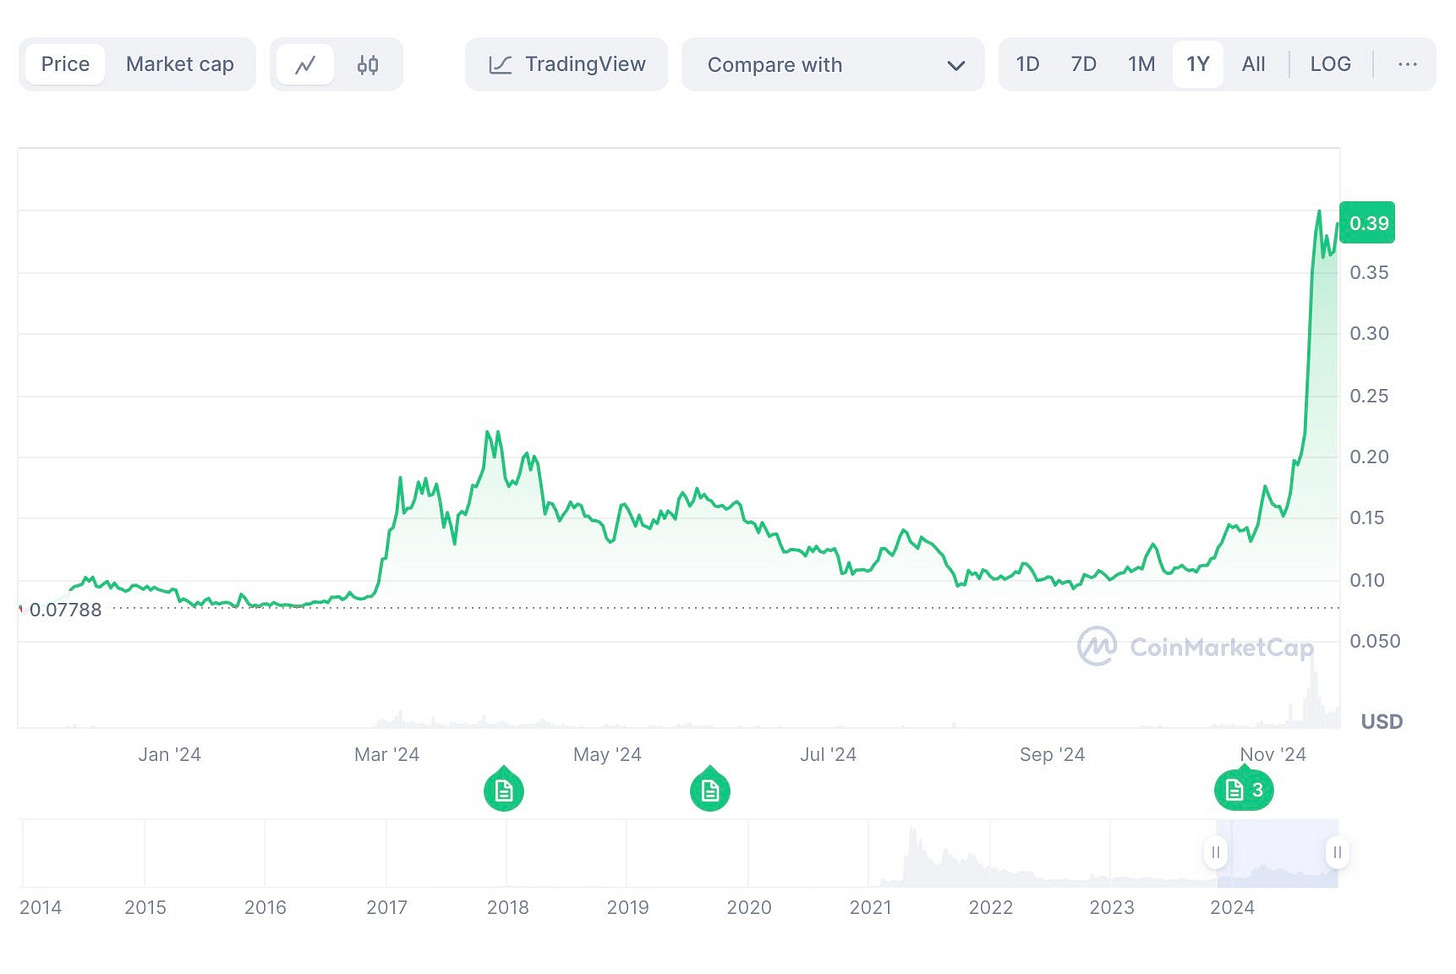
Task: Click the 2021 label in navigator
Action: pyautogui.click(x=870, y=908)
